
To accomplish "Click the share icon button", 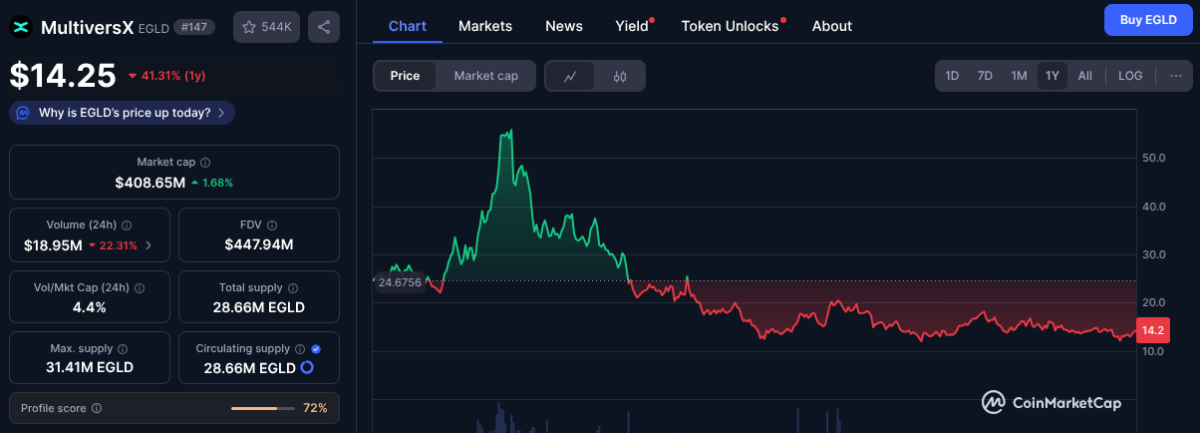I will click(x=323, y=27).
